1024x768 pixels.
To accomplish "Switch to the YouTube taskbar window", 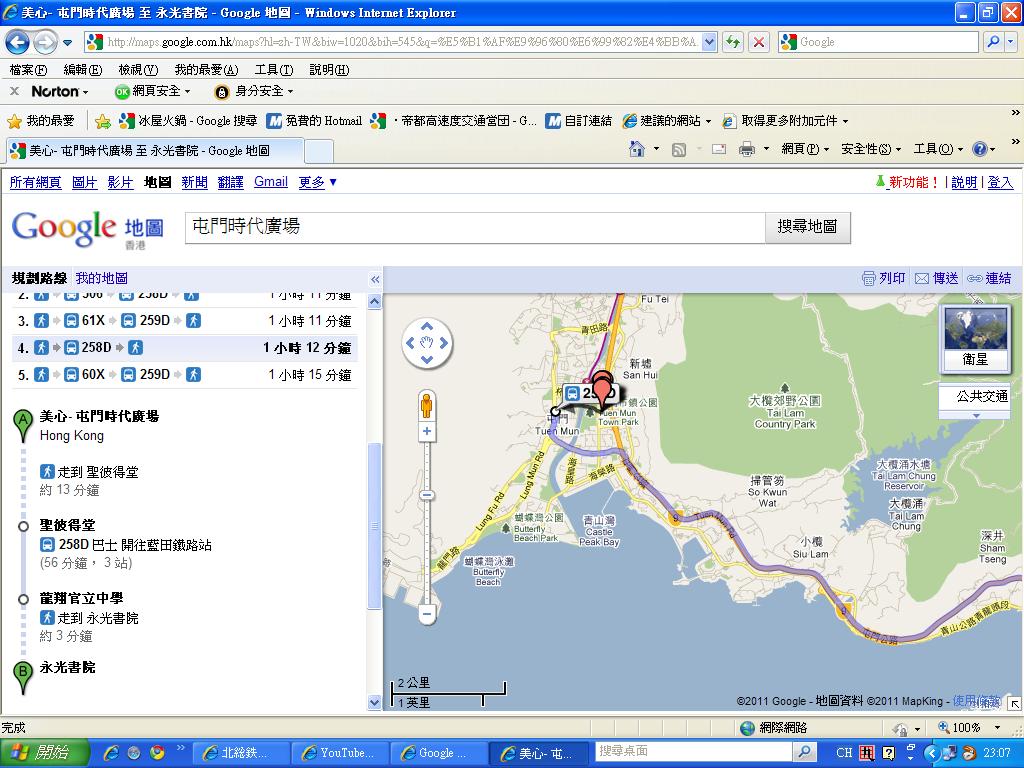I will point(340,753).
